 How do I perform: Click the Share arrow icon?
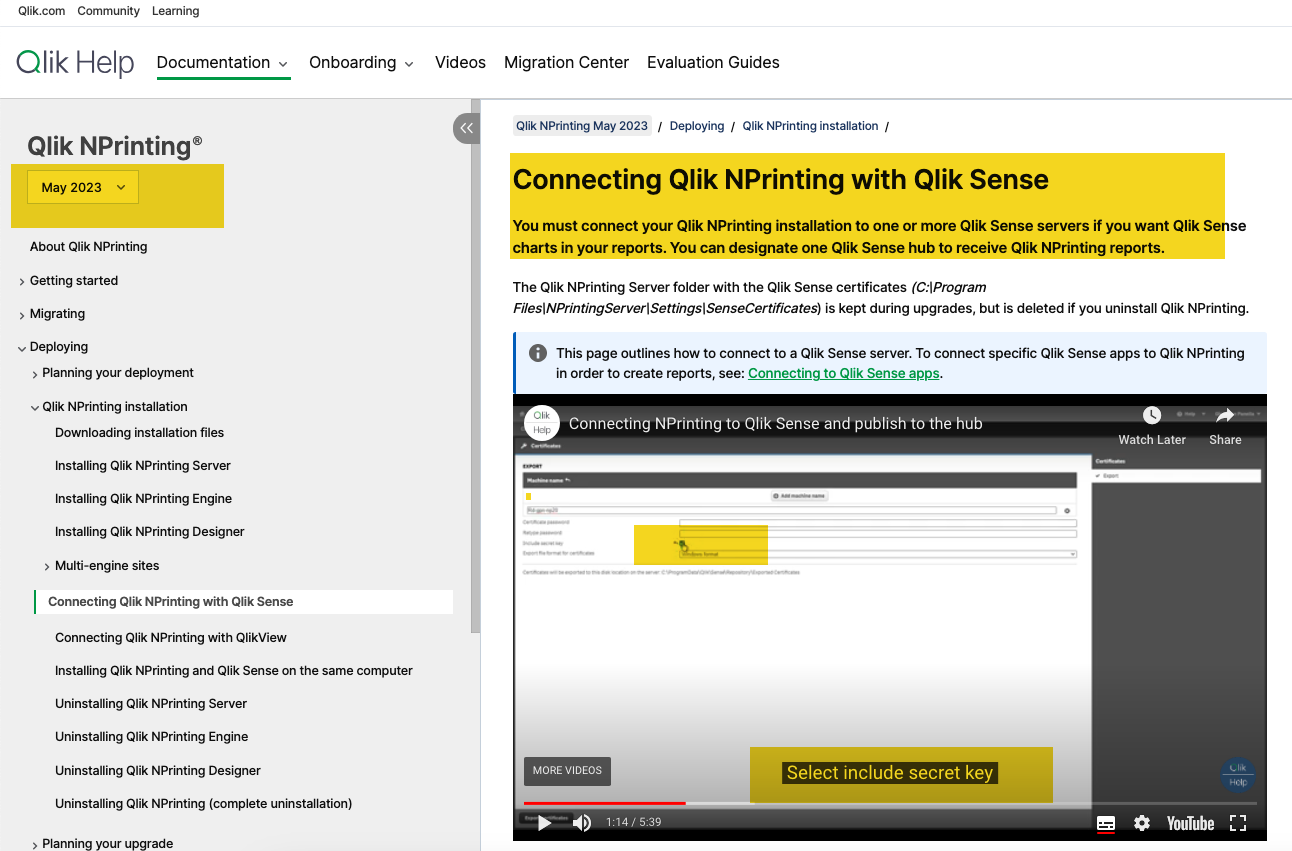(x=1225, y=415)
